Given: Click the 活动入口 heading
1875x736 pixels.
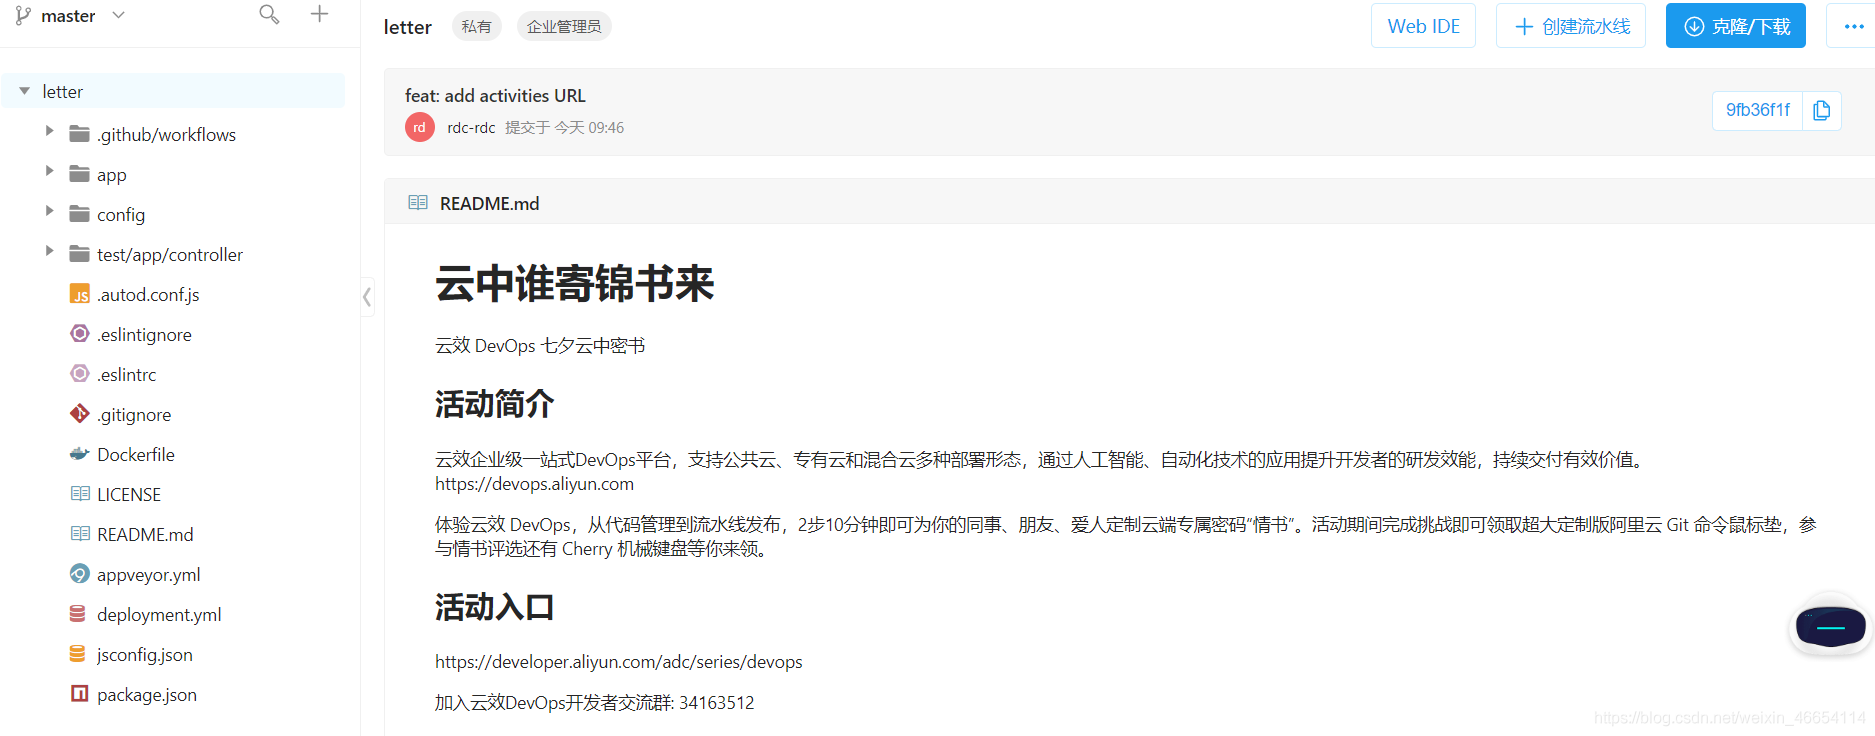Looking at the screenshot, I should [x=495, y=607].
